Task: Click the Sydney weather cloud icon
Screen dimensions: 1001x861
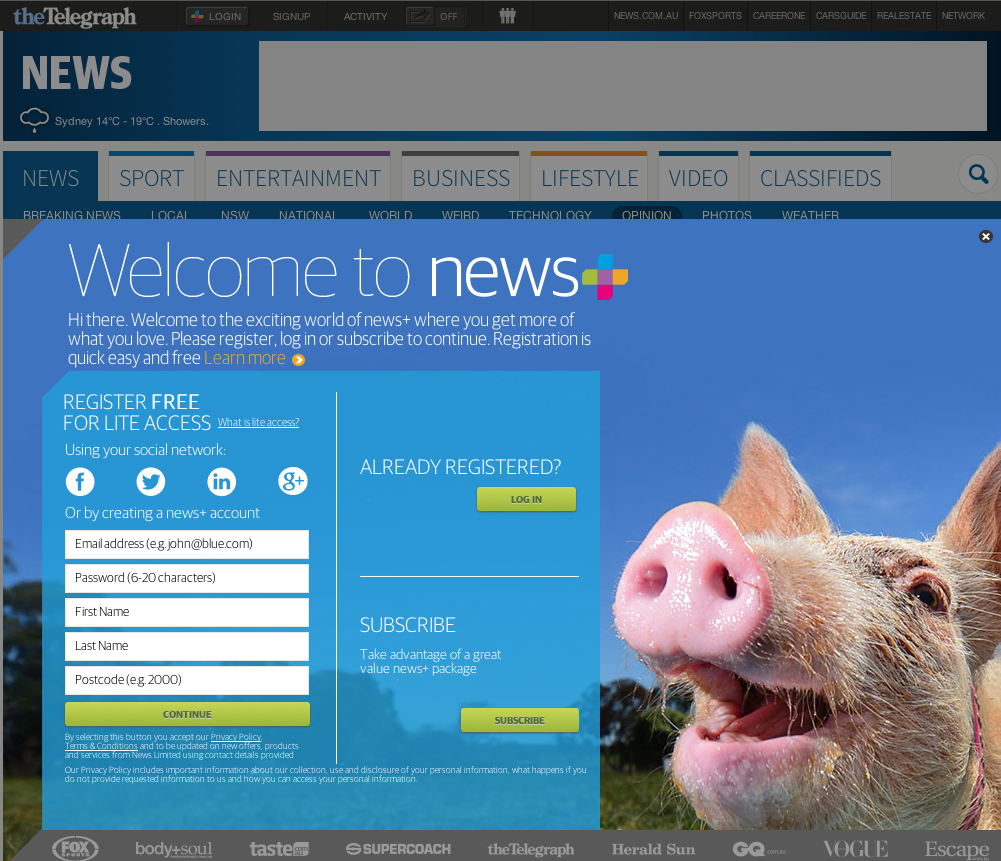Action: point(34,119)
